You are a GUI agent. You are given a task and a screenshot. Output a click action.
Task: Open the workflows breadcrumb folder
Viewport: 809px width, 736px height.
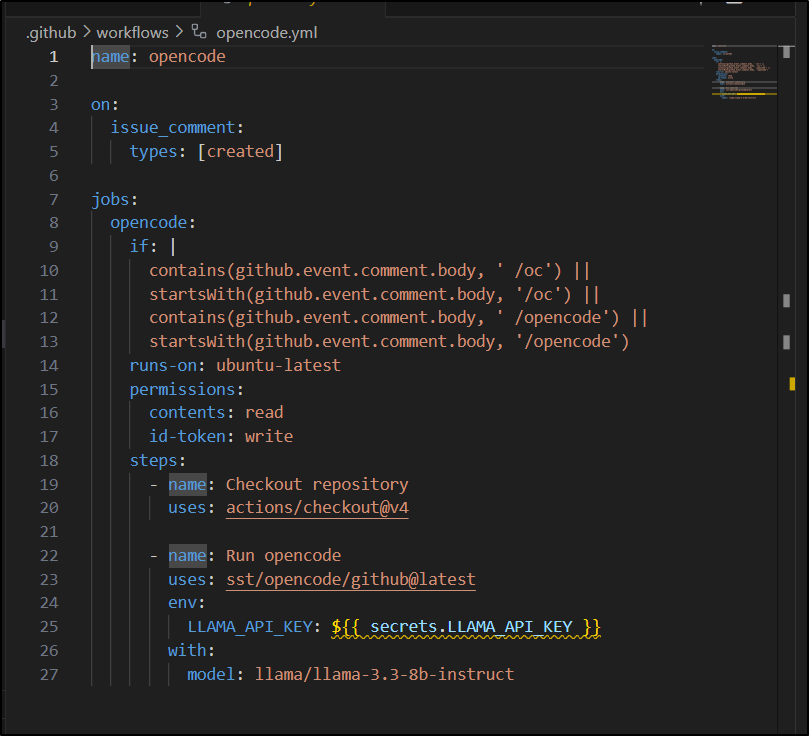coord(132,32)
